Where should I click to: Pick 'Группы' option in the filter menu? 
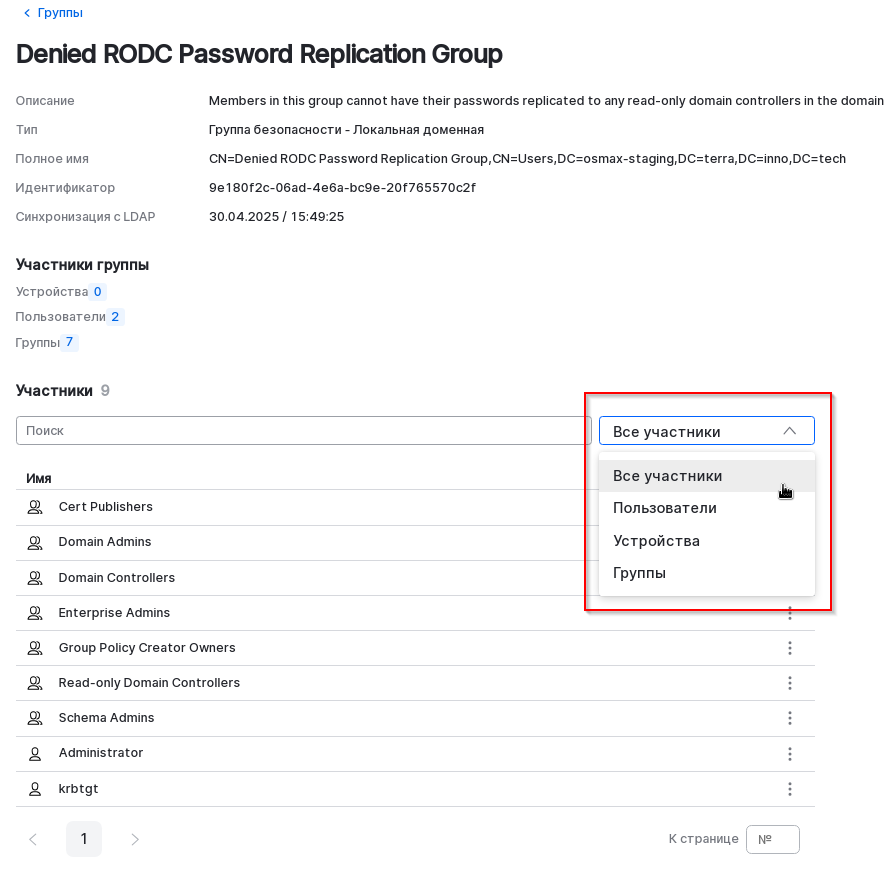pyautogui.click(x=640, y=573)
